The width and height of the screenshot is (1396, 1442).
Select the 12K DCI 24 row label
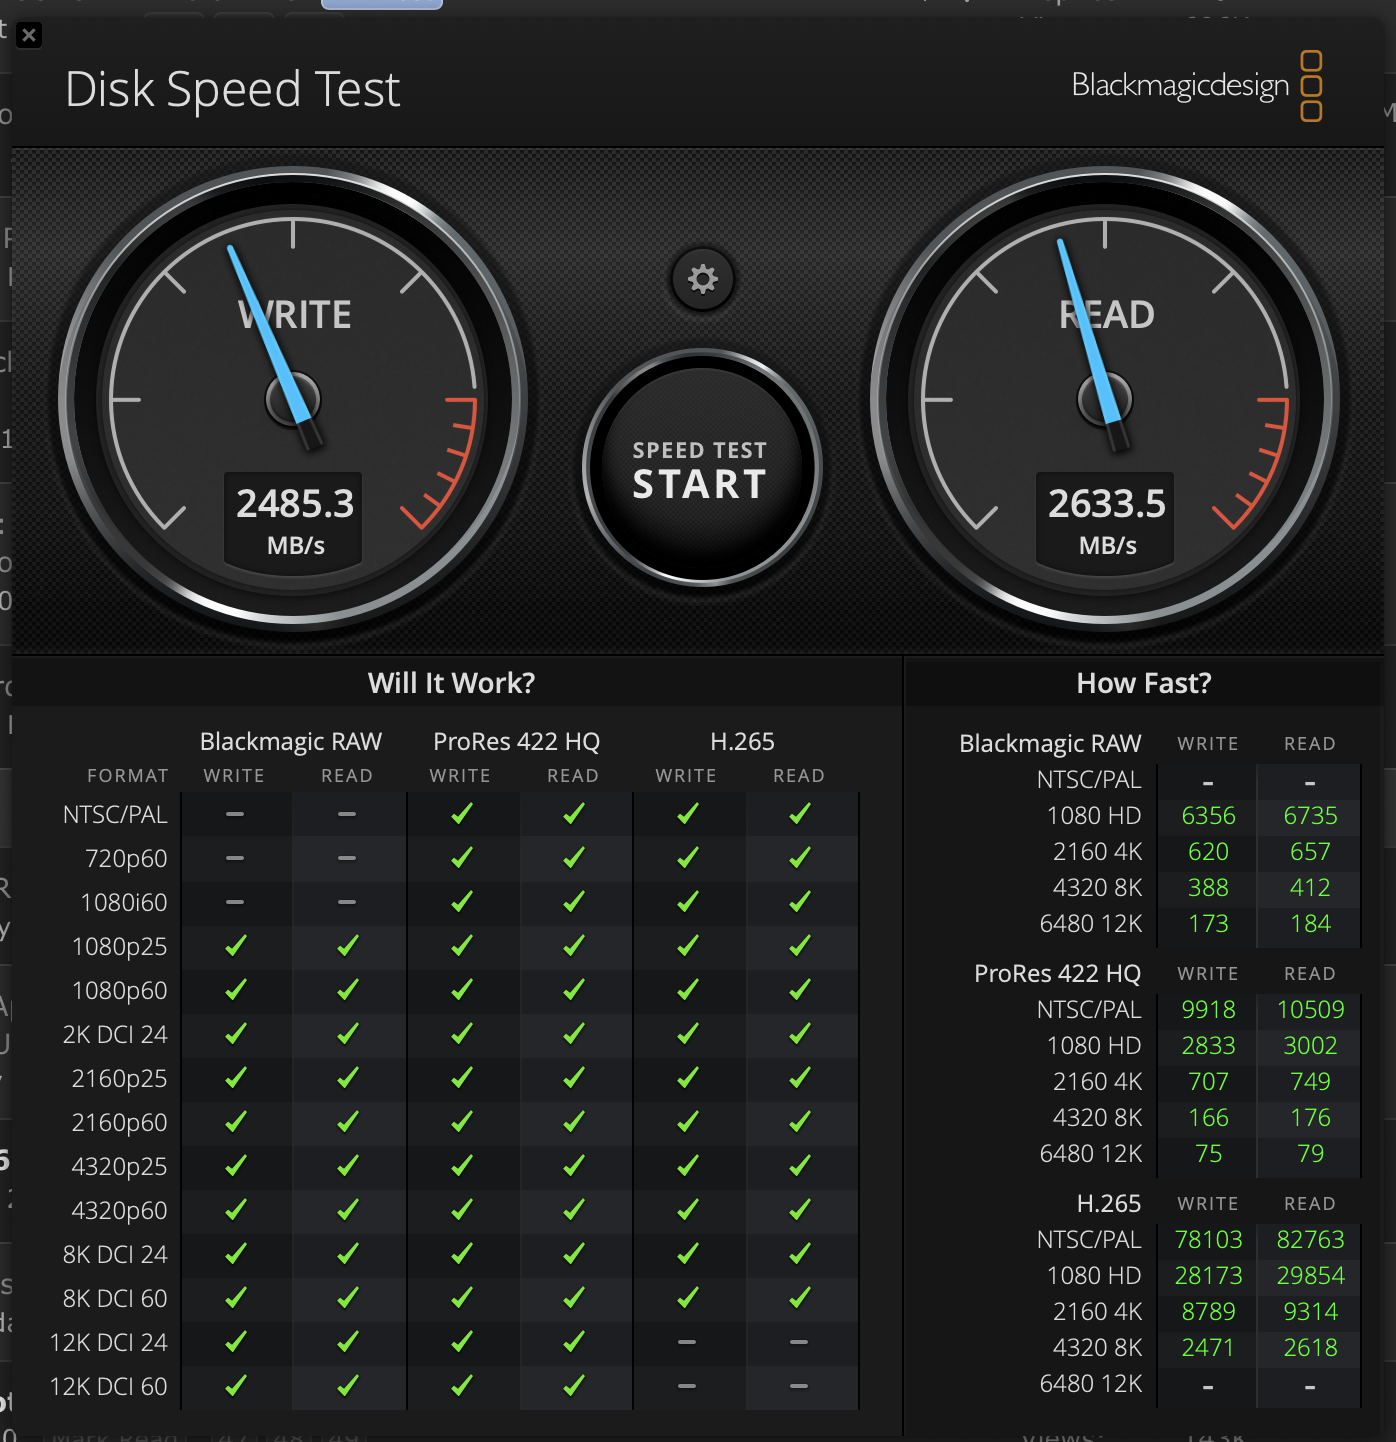(109, 1343)
